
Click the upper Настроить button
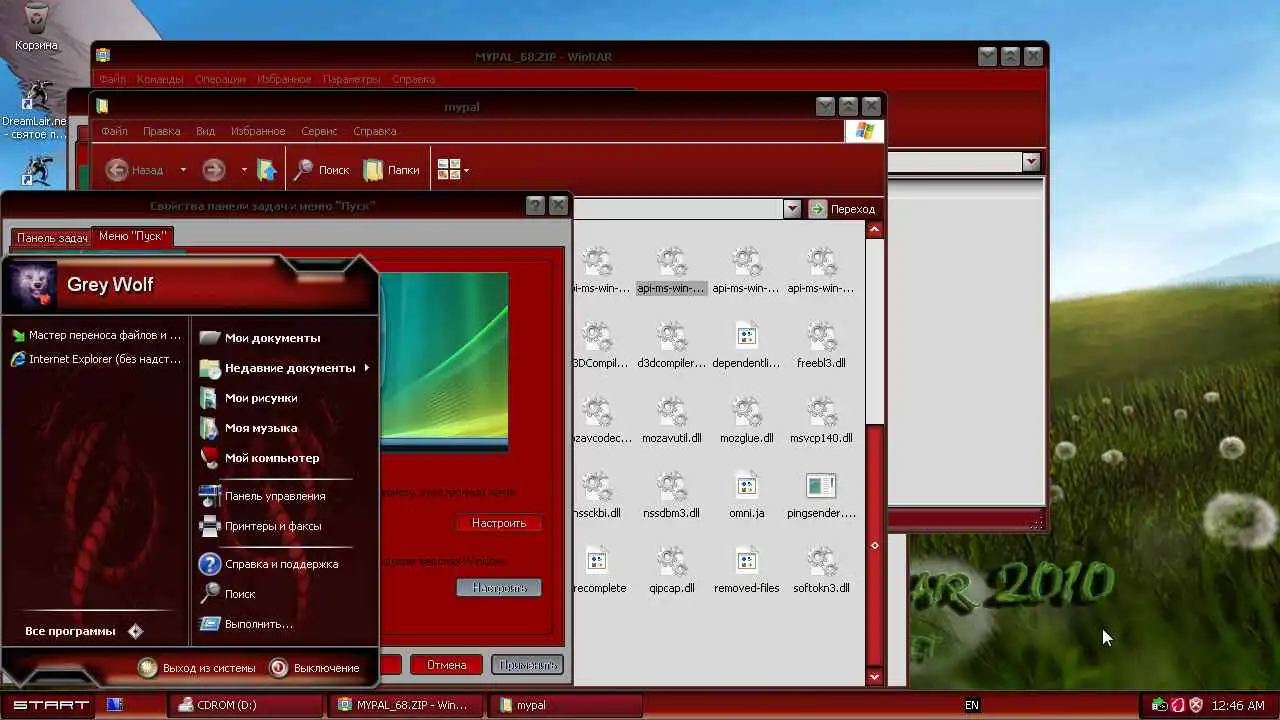(x=499, y=523)
